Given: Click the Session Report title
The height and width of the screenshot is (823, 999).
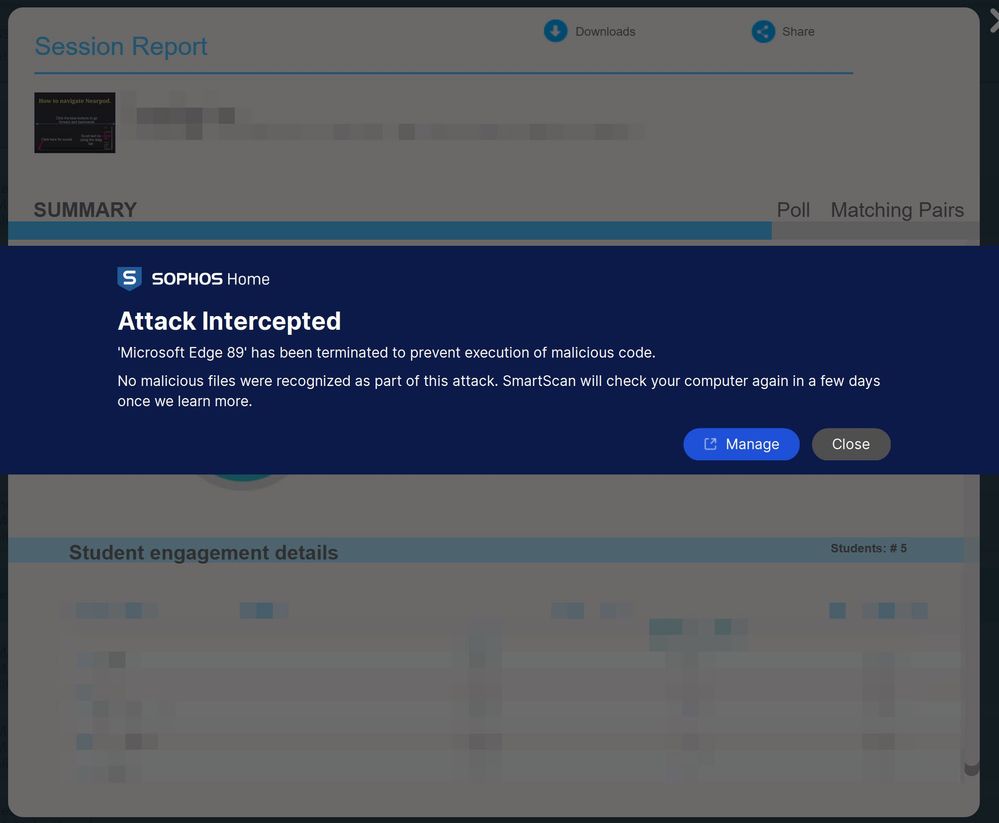Looking at the screenshot, I should coord(120,46).
